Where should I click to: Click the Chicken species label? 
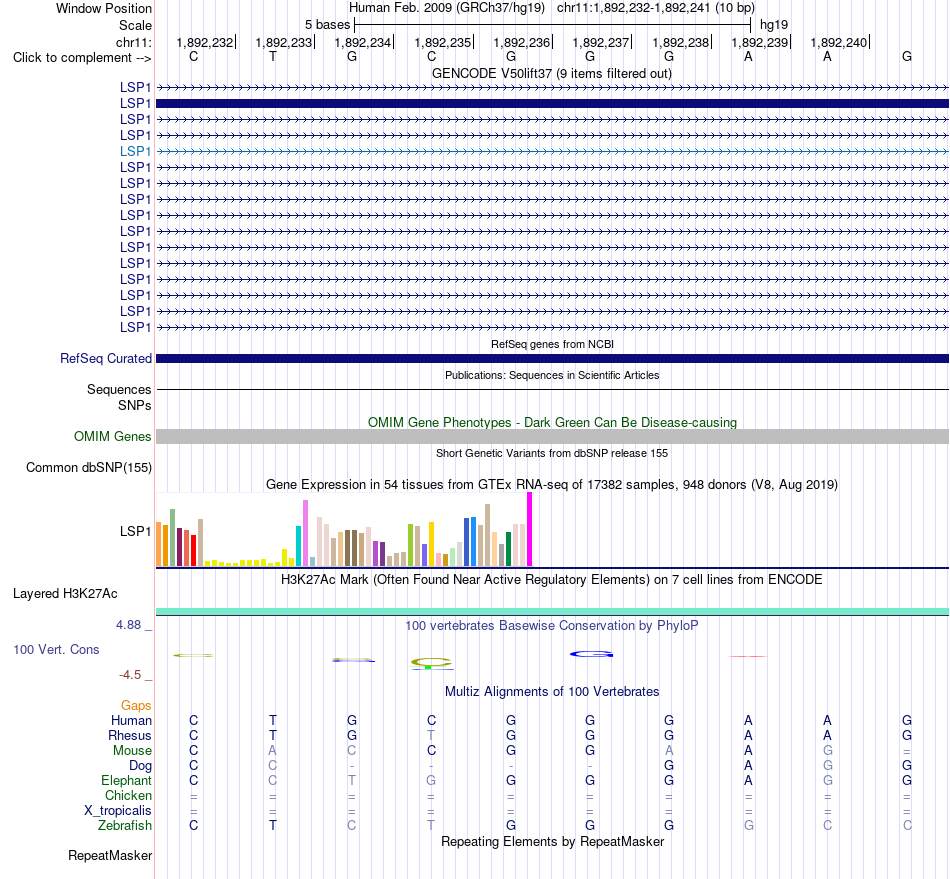tap(128, 795)
